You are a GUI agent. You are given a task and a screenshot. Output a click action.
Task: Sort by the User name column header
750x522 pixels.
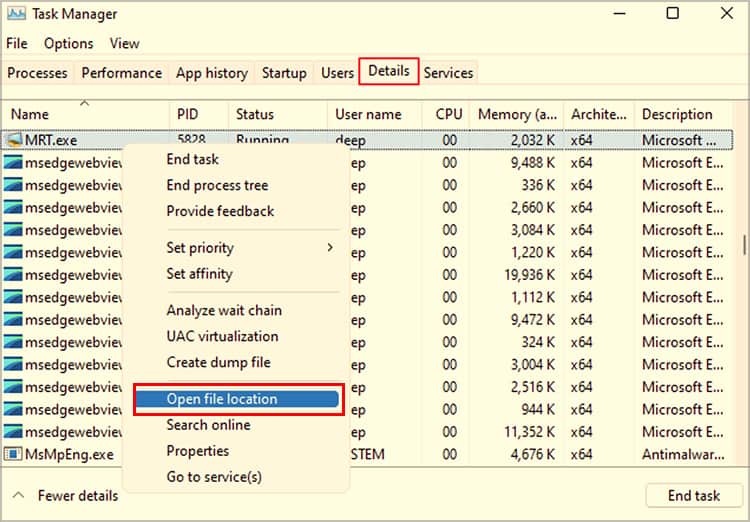coord(375,114)
